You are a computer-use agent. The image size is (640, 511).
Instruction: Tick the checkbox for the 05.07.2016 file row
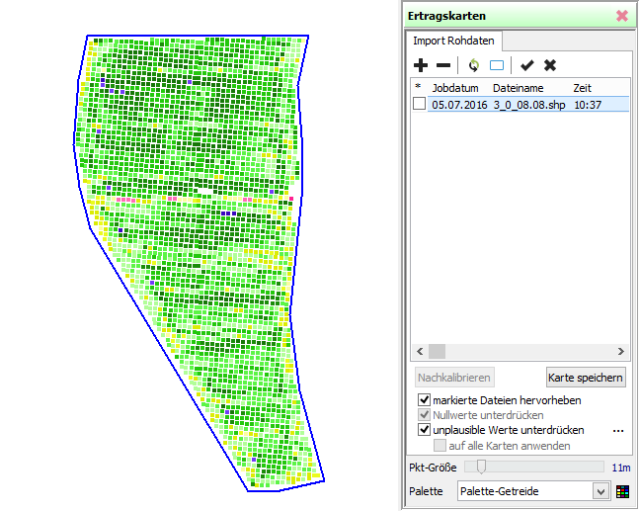point(419,104)
